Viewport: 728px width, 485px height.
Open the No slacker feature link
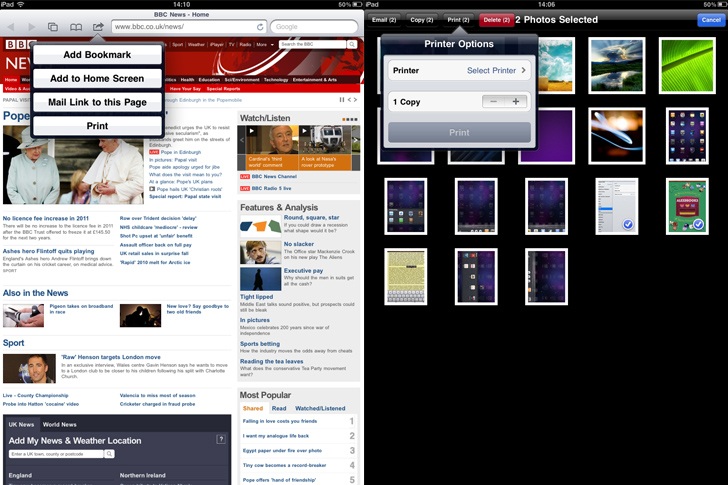(299, 244)
